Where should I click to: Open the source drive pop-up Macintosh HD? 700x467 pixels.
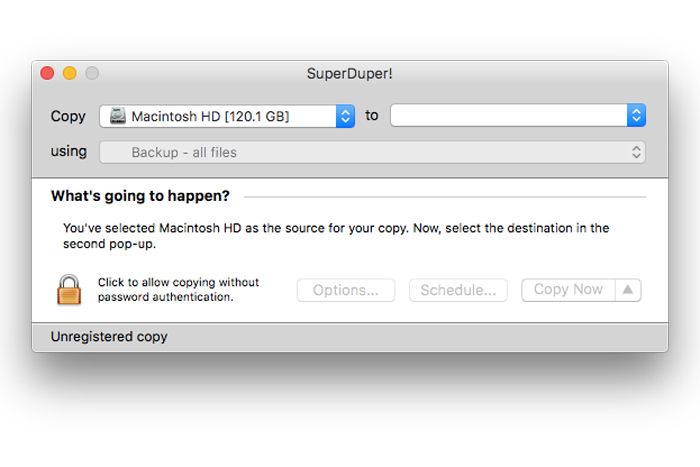227,116
